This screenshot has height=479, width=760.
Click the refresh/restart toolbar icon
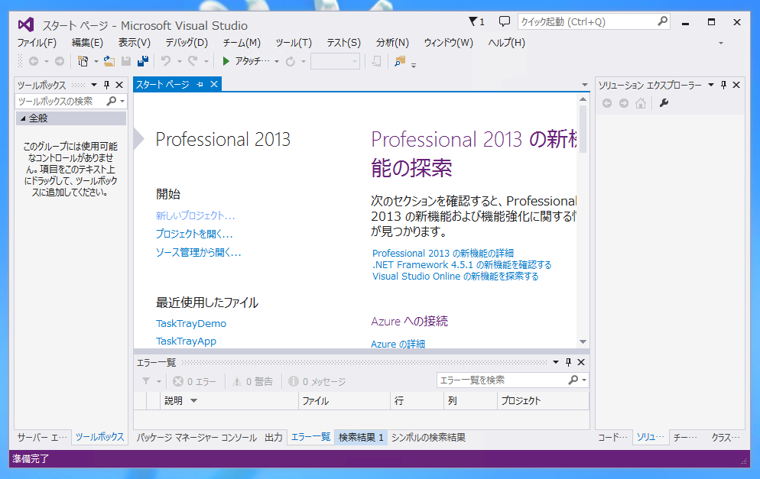point(290,62)
